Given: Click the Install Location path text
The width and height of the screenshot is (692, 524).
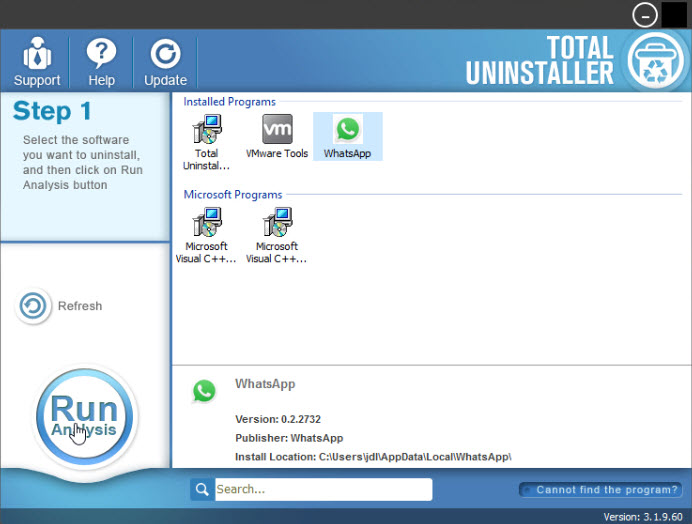Looking at the screenshot, I should pos(373,457).
